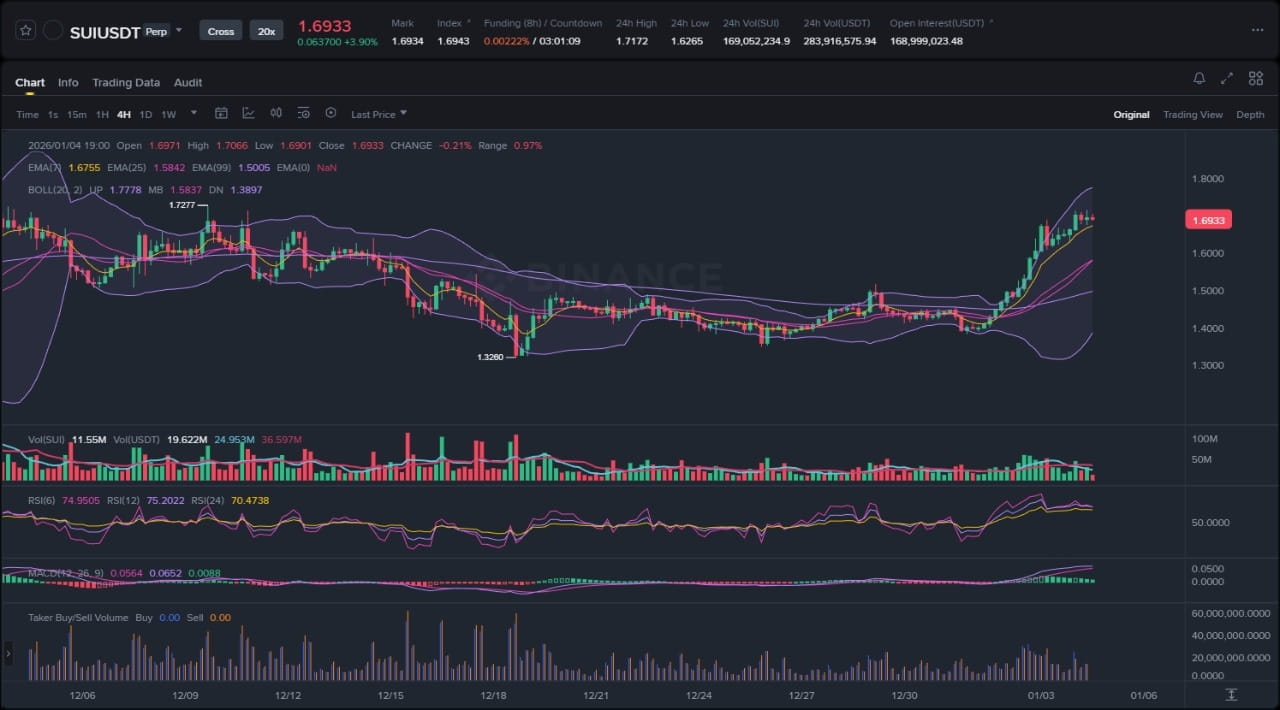This screenshot has height=710, width=1280.
Task: Open the chart layout grid icon
Action: click(x=1254, y=78)
